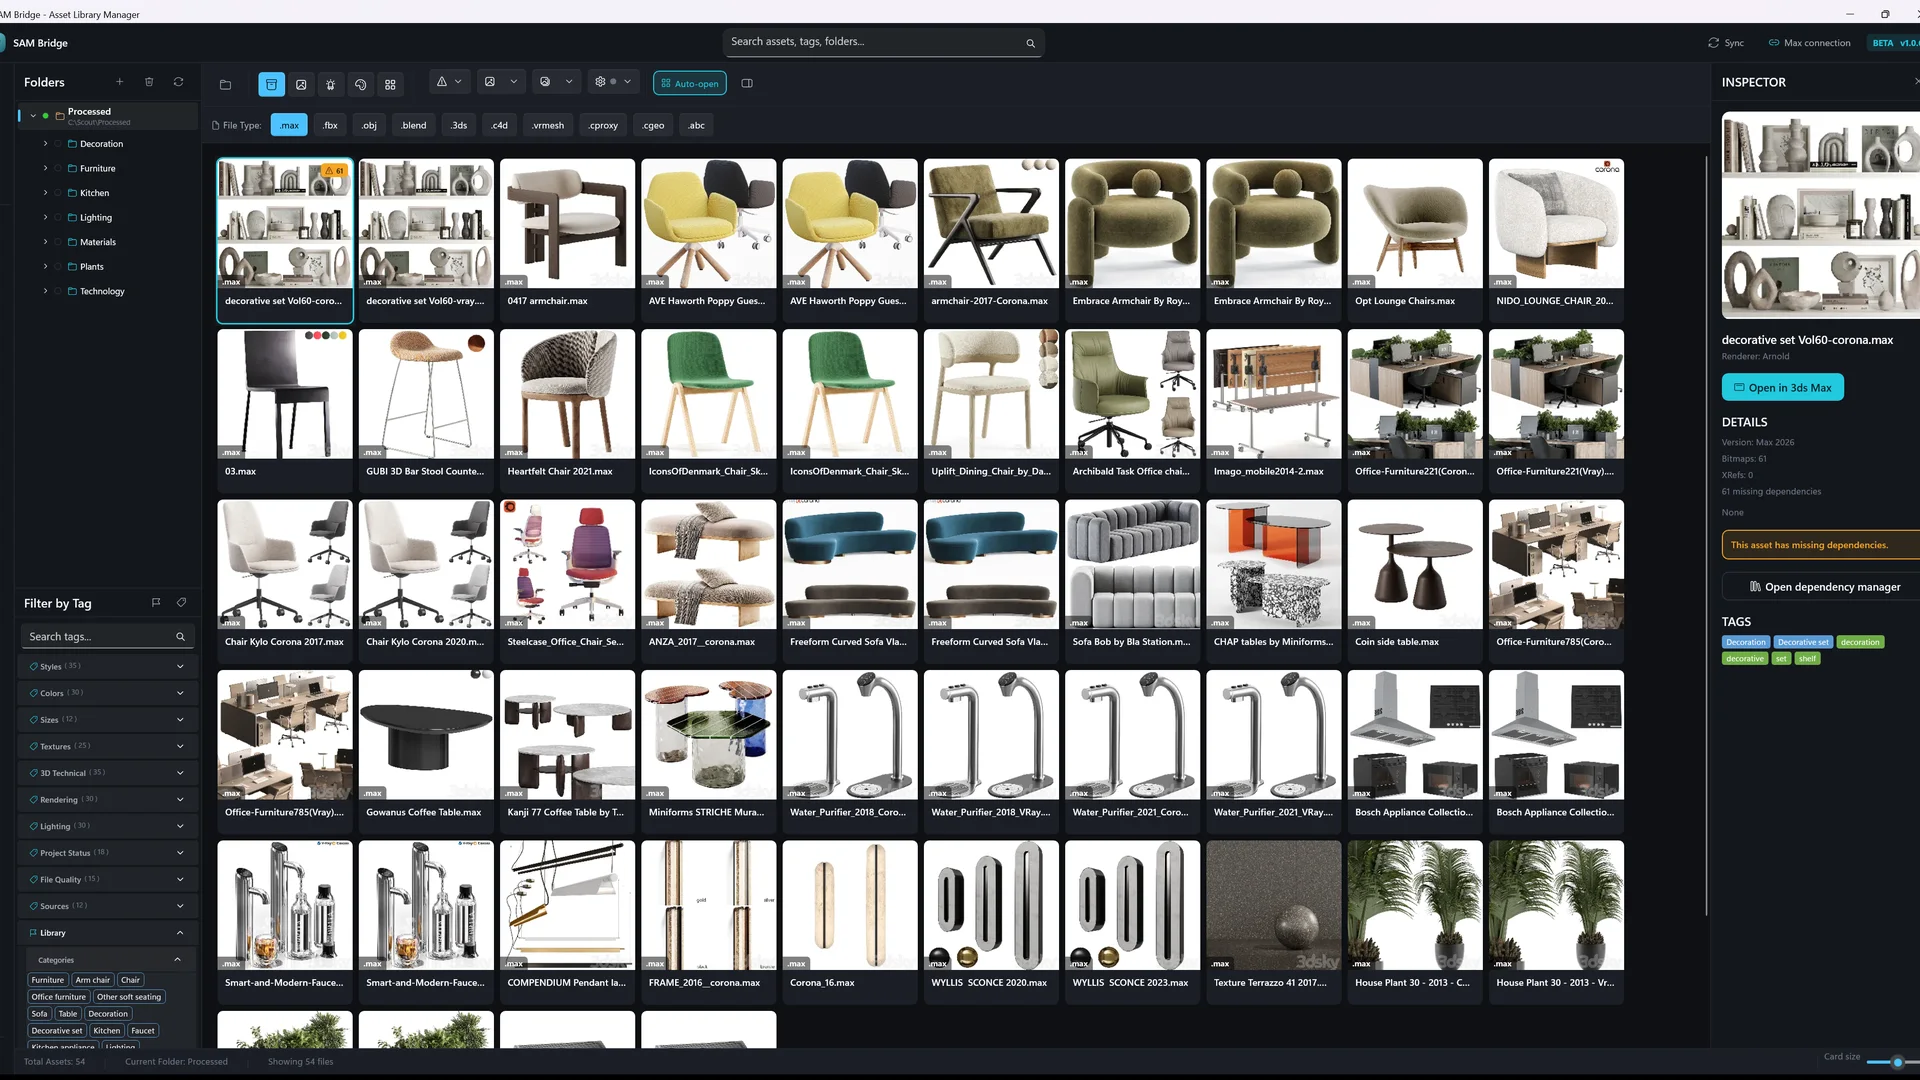Toggle the .max file type filter
The image size is (1920, 1080).
click(289, 125)
